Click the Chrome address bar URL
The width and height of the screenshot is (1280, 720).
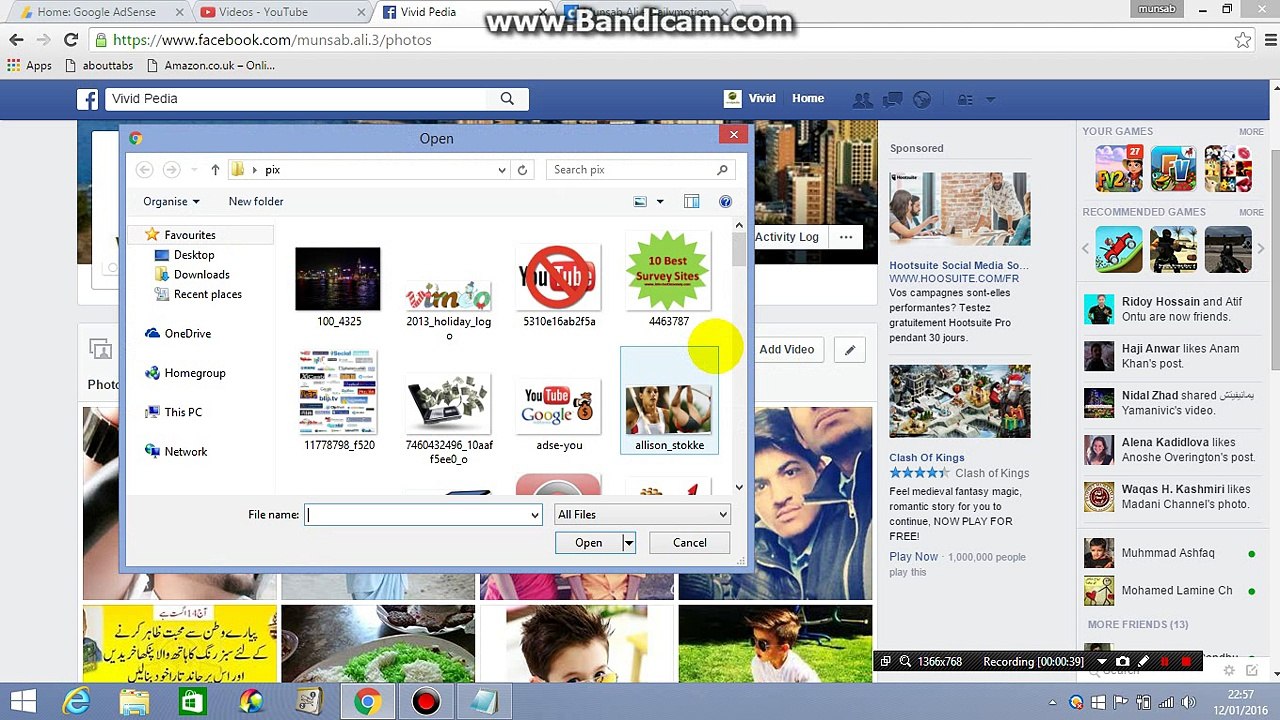coord(272,40)
